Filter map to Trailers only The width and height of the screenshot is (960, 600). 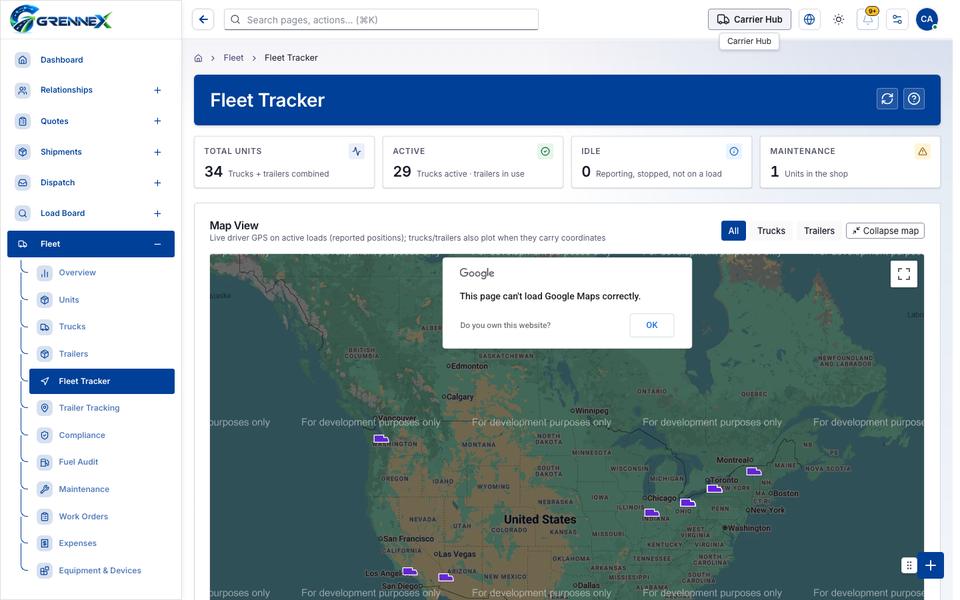point(819,231)
